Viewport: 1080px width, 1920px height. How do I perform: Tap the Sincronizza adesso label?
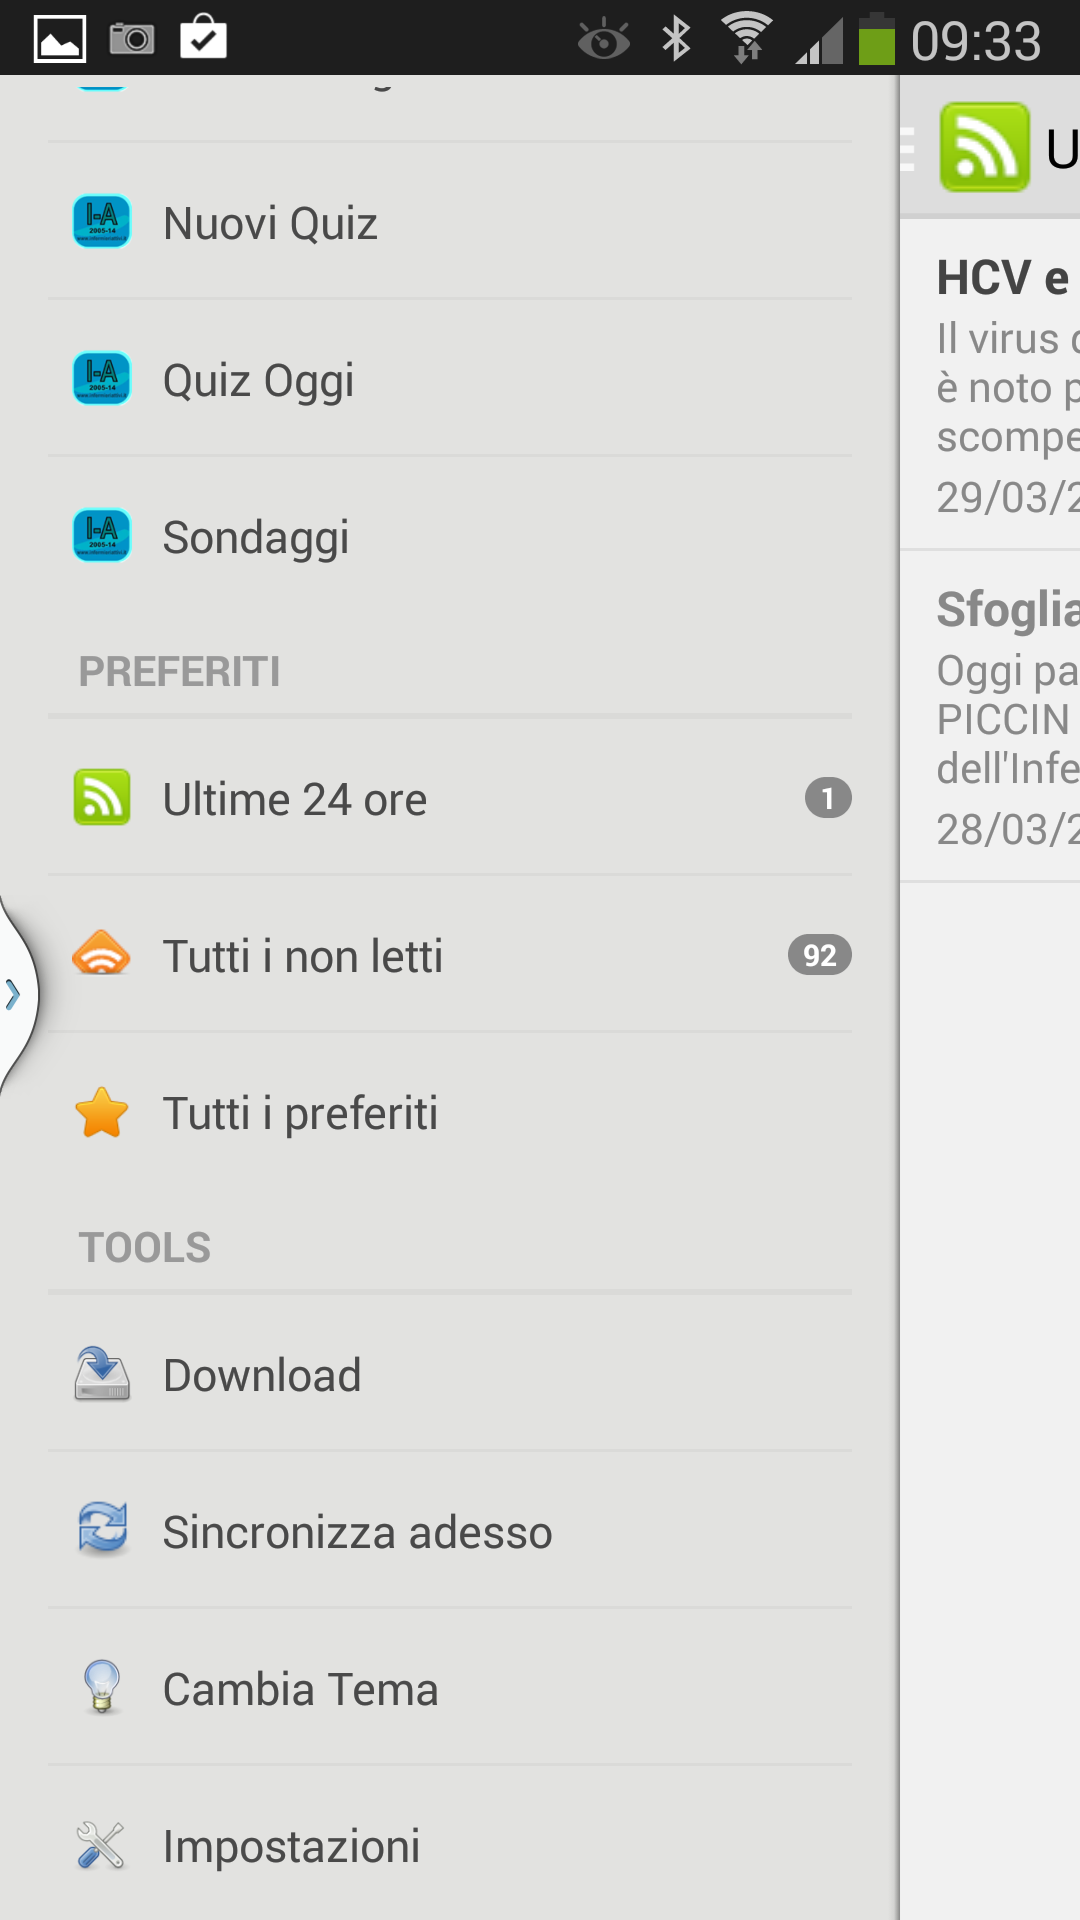[x=357, y=1532]
